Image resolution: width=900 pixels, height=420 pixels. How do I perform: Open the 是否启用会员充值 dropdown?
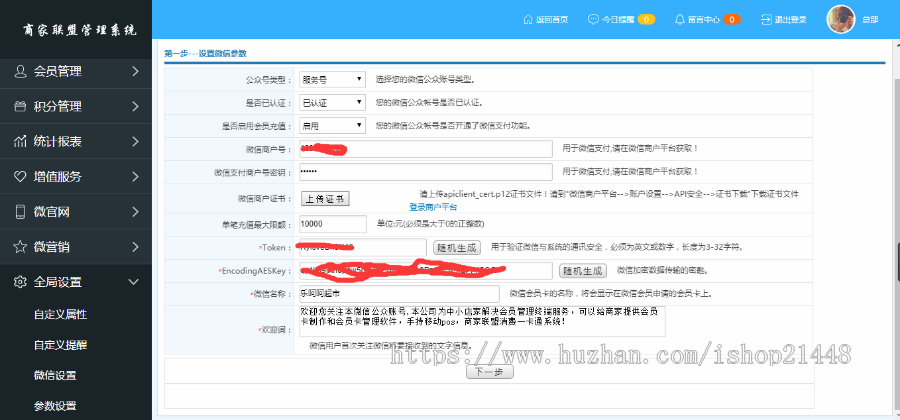[x=332, y=126]
